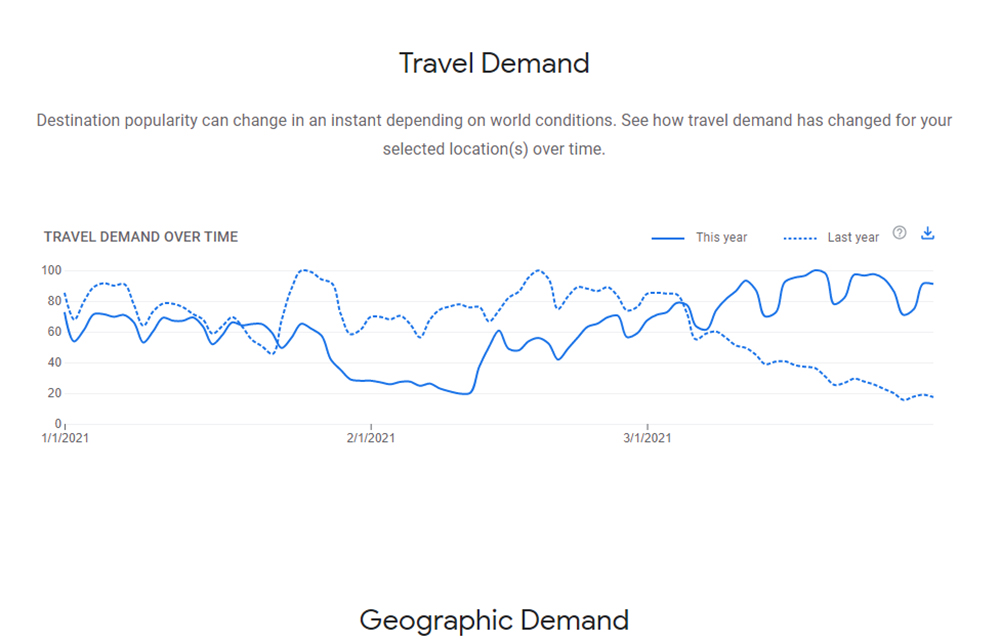Download the travel demand chart data
Screen dimensions: 1000x643
[x=927, y=233]
